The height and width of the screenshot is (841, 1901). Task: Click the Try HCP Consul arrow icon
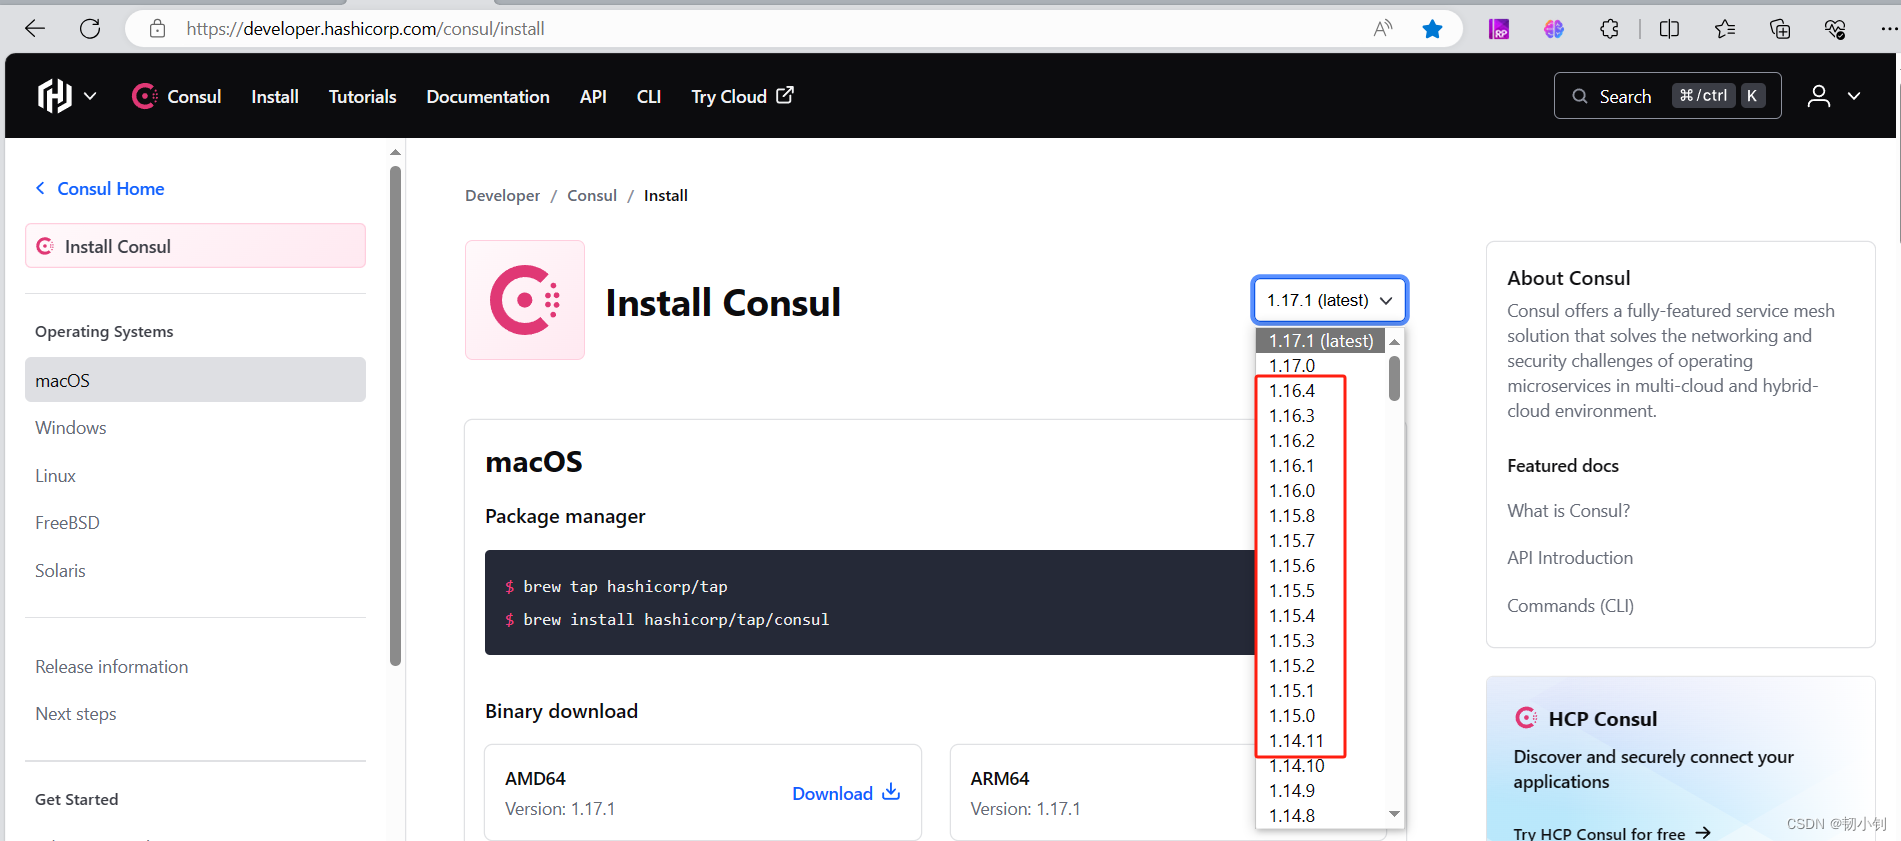click(1703, 832)
